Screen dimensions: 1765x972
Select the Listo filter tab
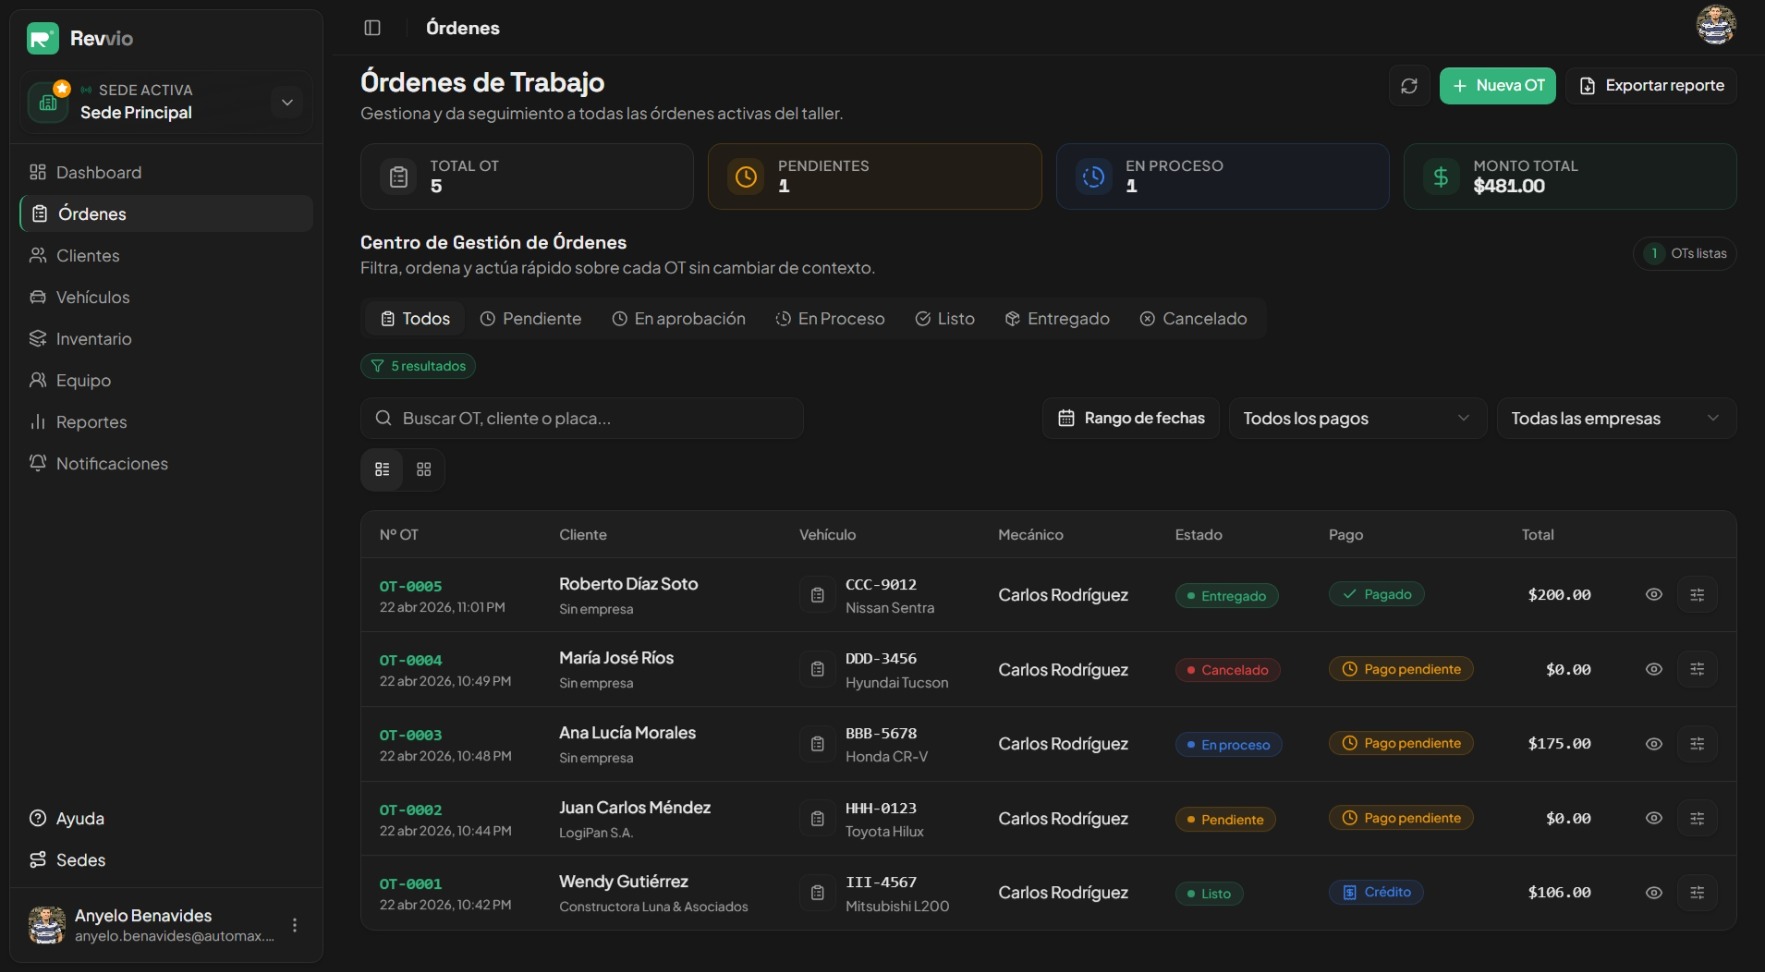point(945,319)
